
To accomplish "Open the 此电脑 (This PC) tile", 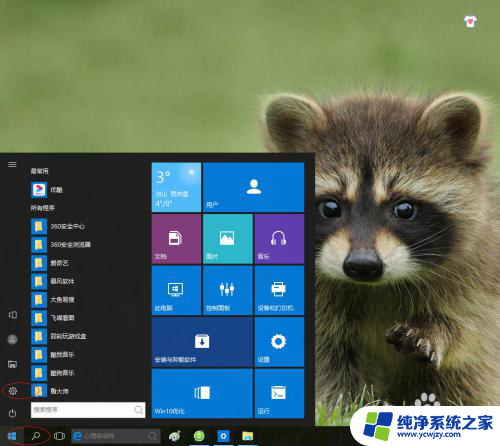I will tap(176, 290).
